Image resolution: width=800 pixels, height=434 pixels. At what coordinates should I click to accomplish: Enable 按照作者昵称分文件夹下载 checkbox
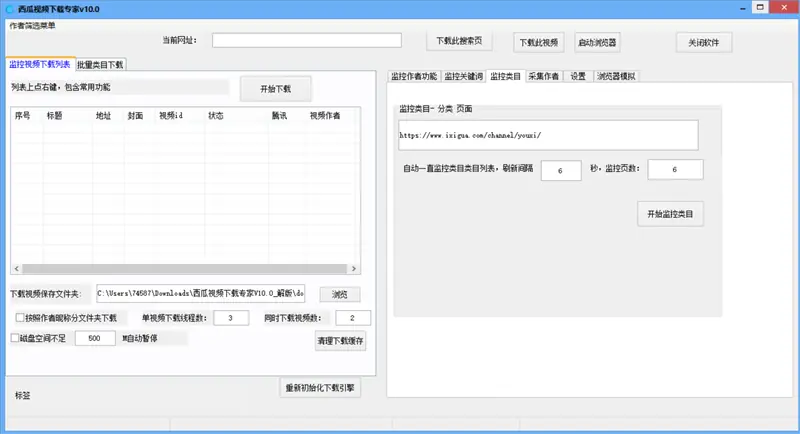pyautogui.click(x=20, y=318)
